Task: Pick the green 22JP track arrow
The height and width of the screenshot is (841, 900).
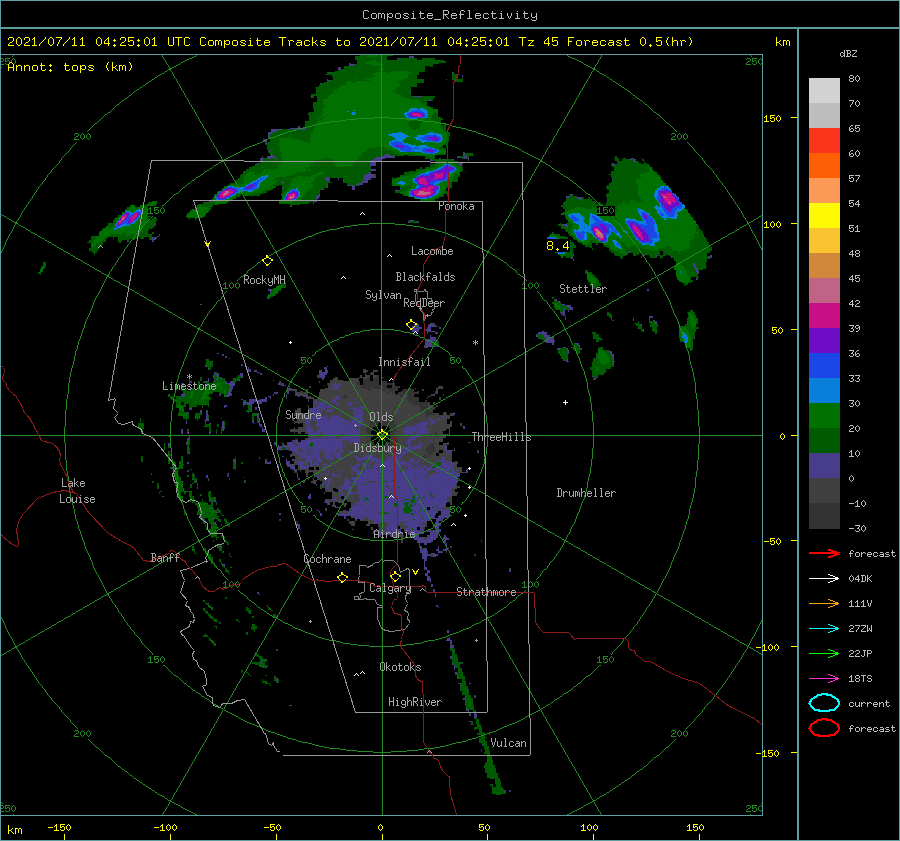Action: tap(824, 653)
